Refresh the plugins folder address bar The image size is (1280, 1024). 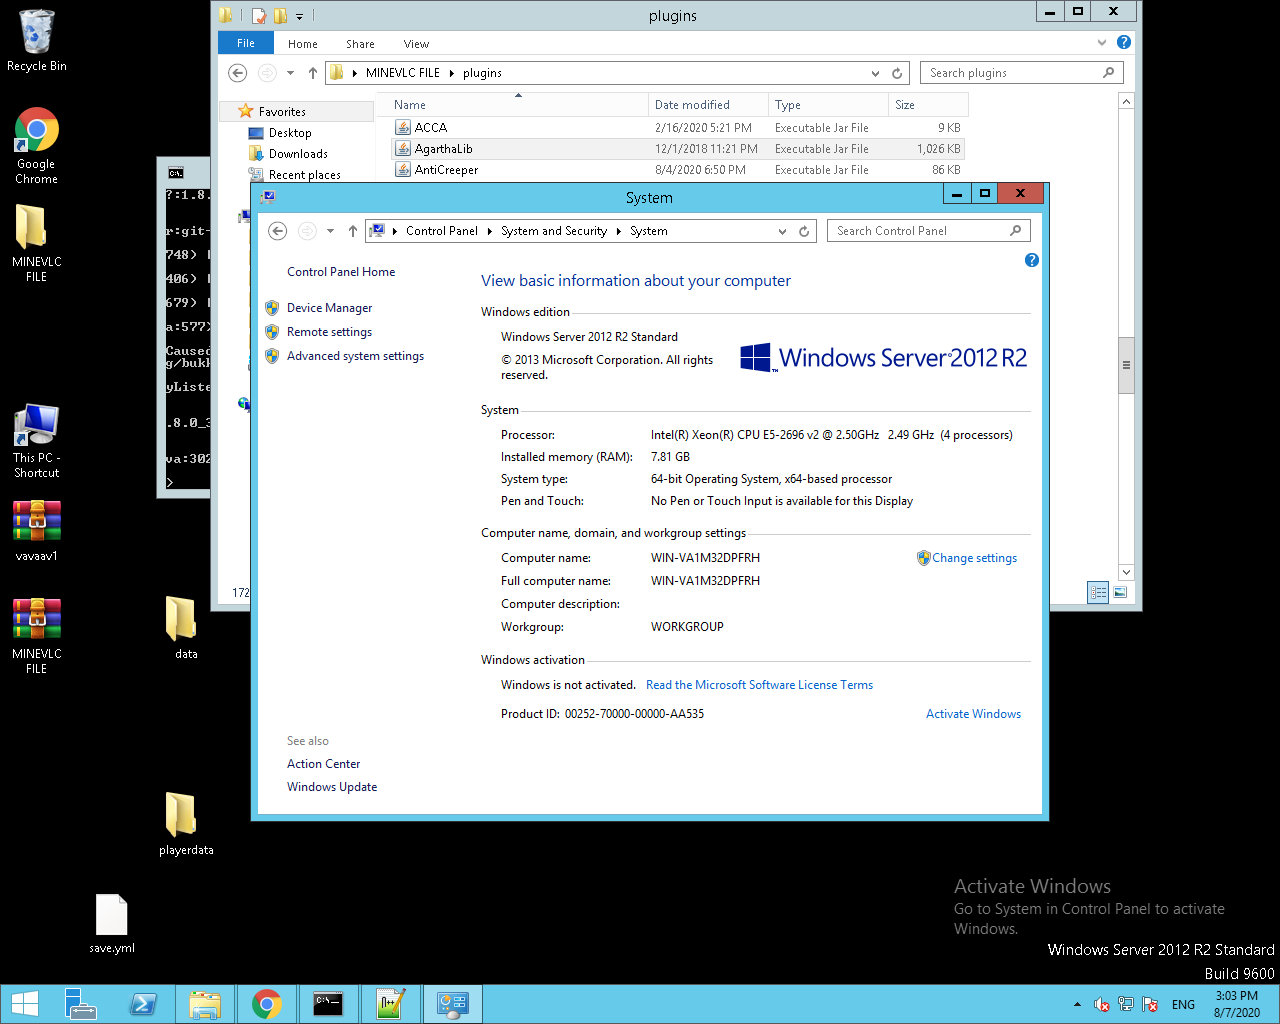pos(897,73)
